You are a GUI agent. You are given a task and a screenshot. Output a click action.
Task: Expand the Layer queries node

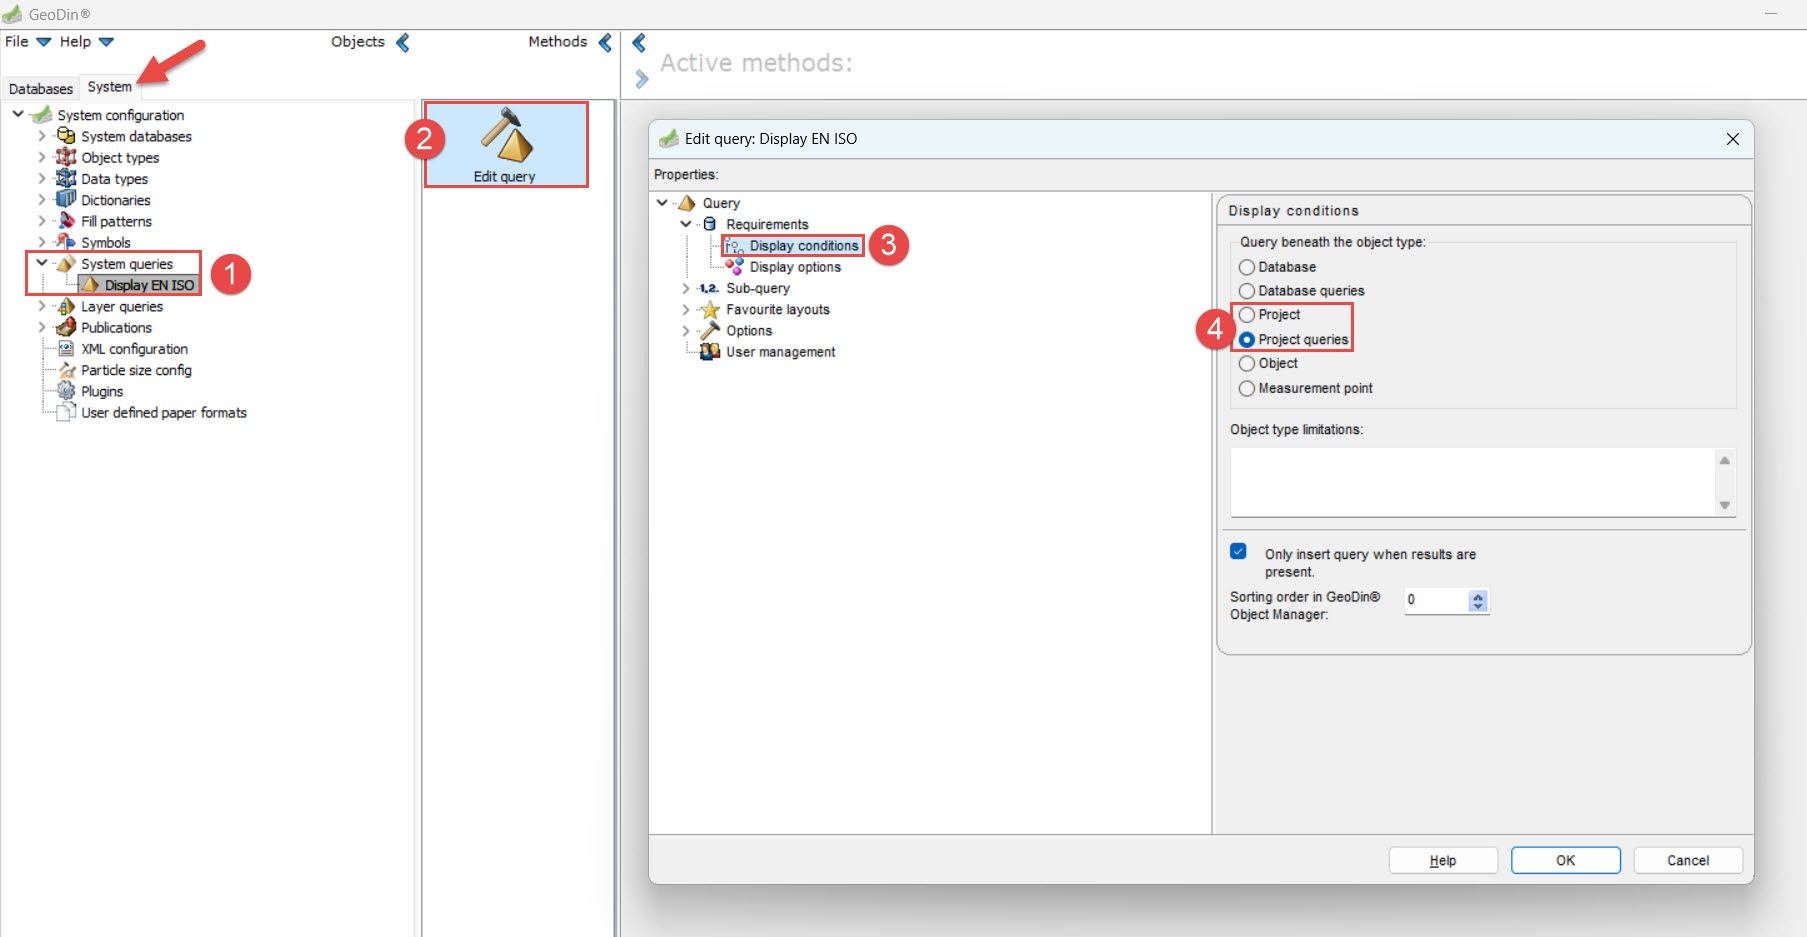(x=42, y=306)
